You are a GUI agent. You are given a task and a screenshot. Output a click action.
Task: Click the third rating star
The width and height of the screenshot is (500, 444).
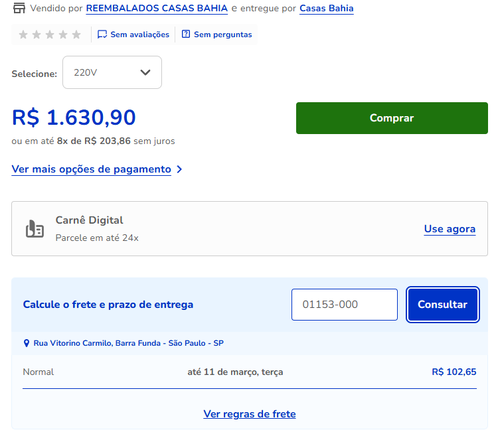coord(50,34)
